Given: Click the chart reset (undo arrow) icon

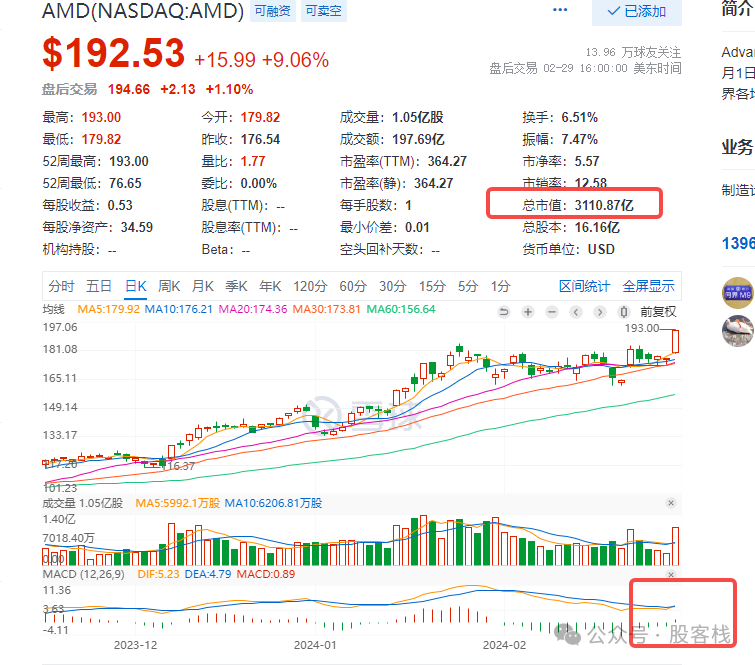Looking at the screenshot, I should pos(504,312).
